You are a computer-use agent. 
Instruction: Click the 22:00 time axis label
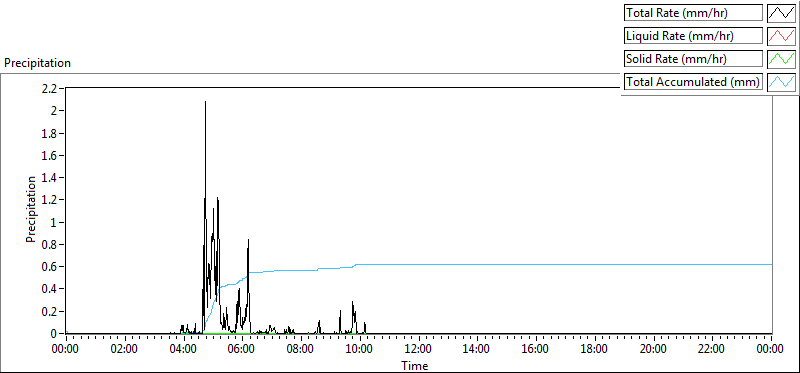coord(712,349)
